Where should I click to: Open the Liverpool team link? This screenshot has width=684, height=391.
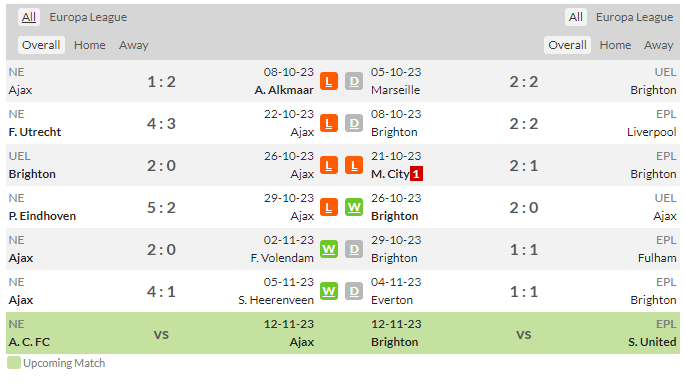[x=651, y=132]
